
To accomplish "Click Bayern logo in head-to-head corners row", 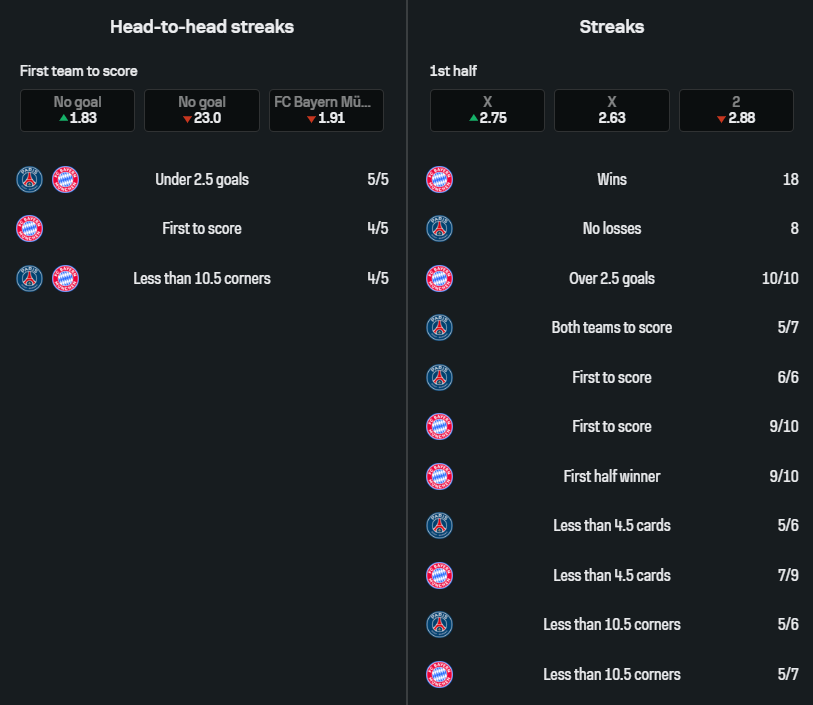I will 65,278.
